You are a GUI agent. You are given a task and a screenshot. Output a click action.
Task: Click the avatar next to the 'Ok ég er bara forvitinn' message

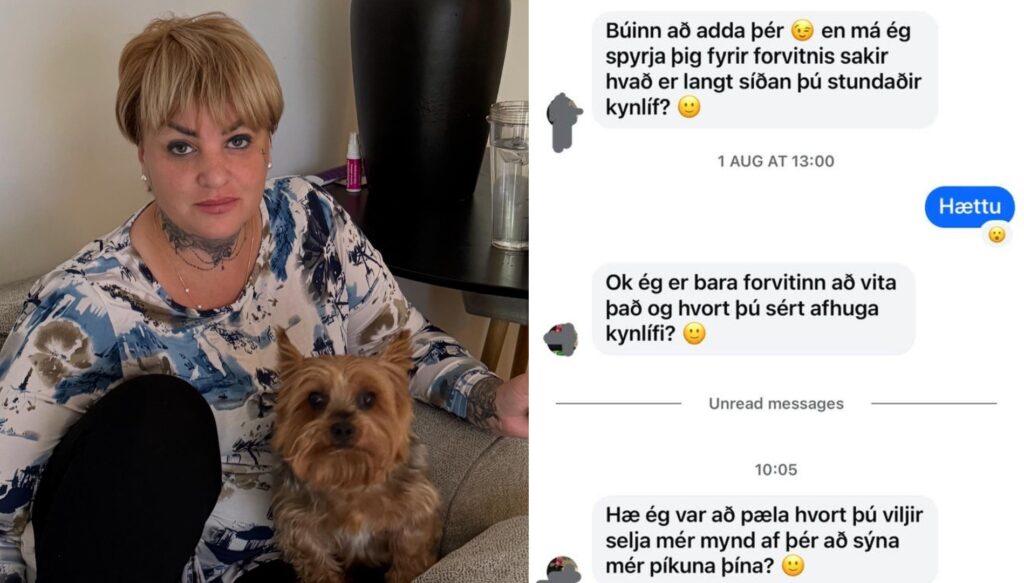point(561,339)
